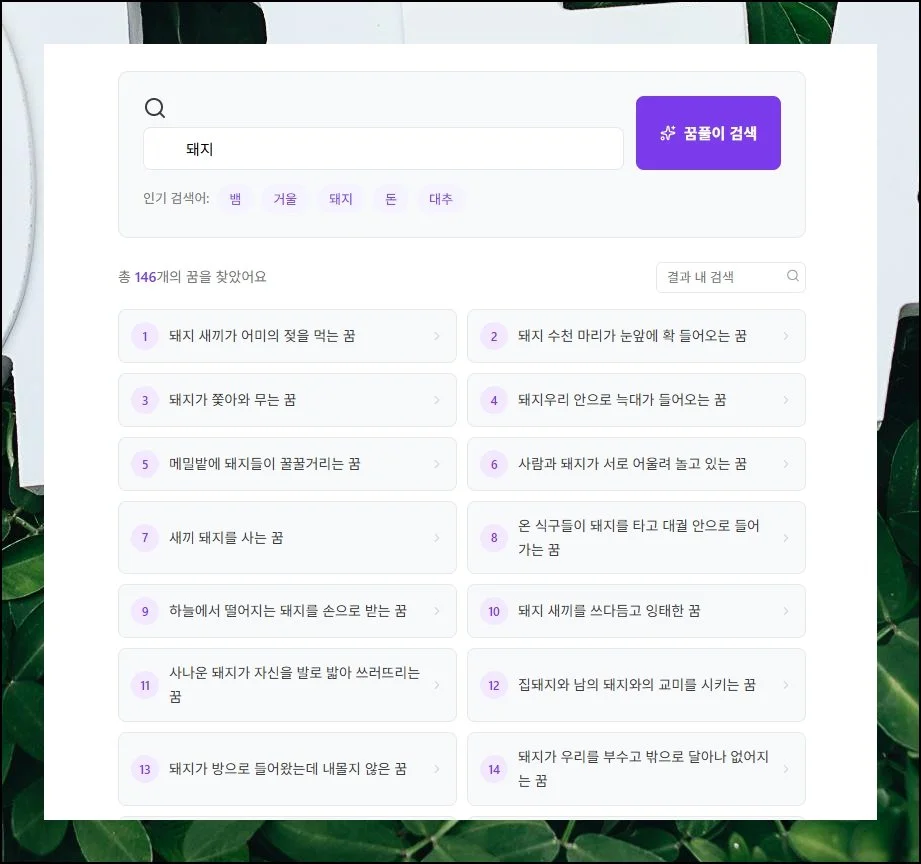Click the highlighted keyword 돼지 in popular searches

pos(339,199)
